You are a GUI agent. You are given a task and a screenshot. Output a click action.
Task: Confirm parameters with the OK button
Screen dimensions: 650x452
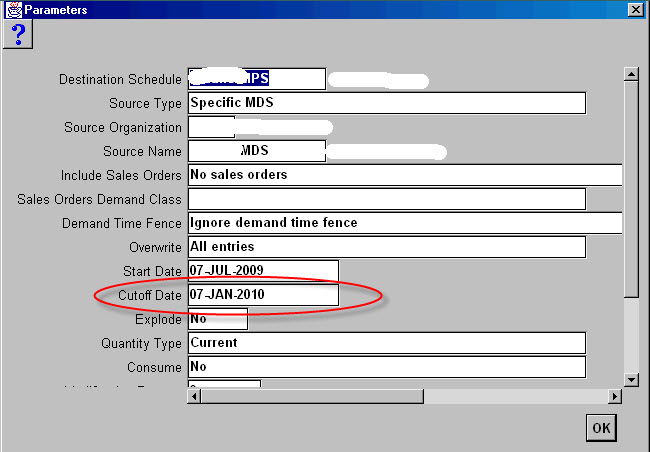(x=601, y=428)
